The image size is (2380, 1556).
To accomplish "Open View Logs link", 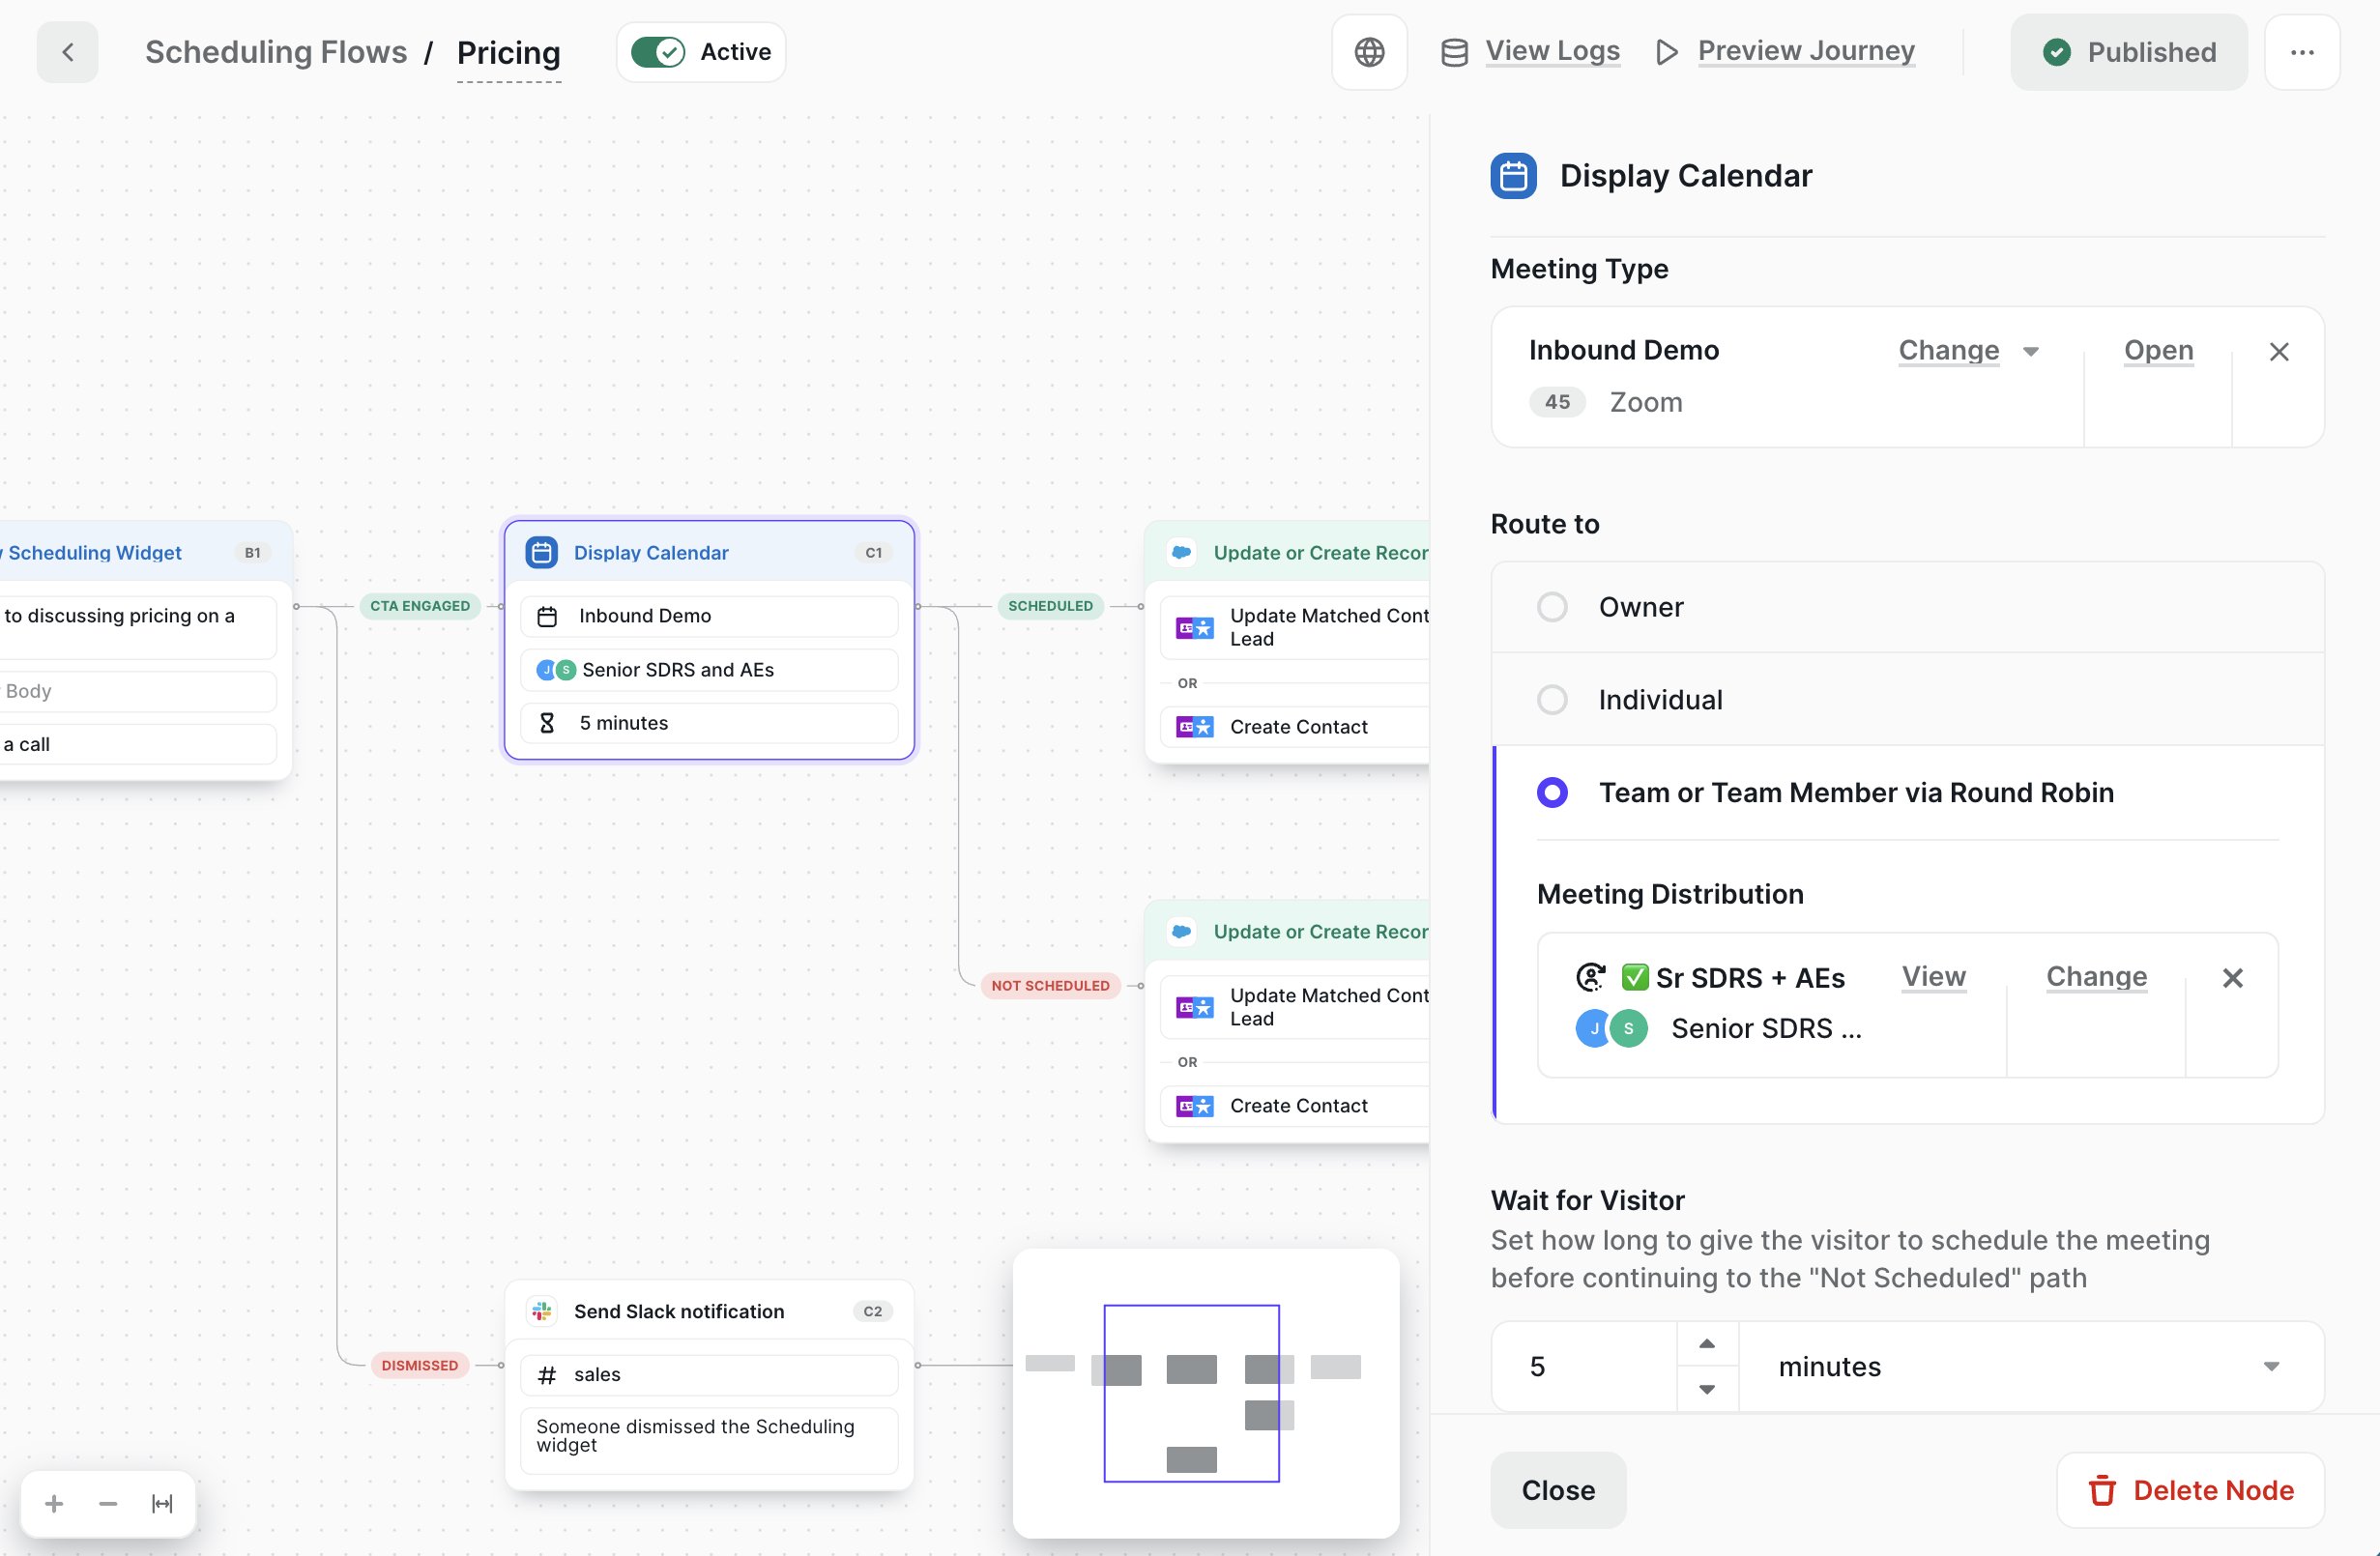I will click(1552, 51).
